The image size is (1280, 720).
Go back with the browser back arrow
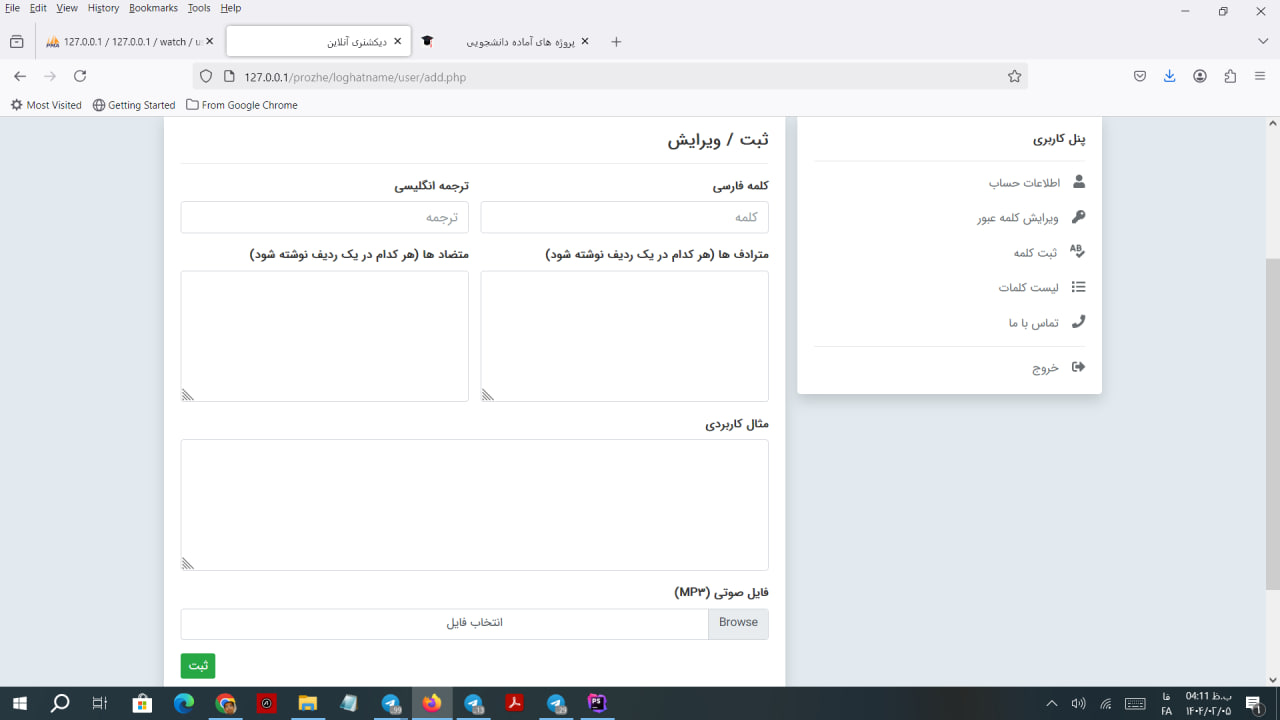tap(20, 76)
